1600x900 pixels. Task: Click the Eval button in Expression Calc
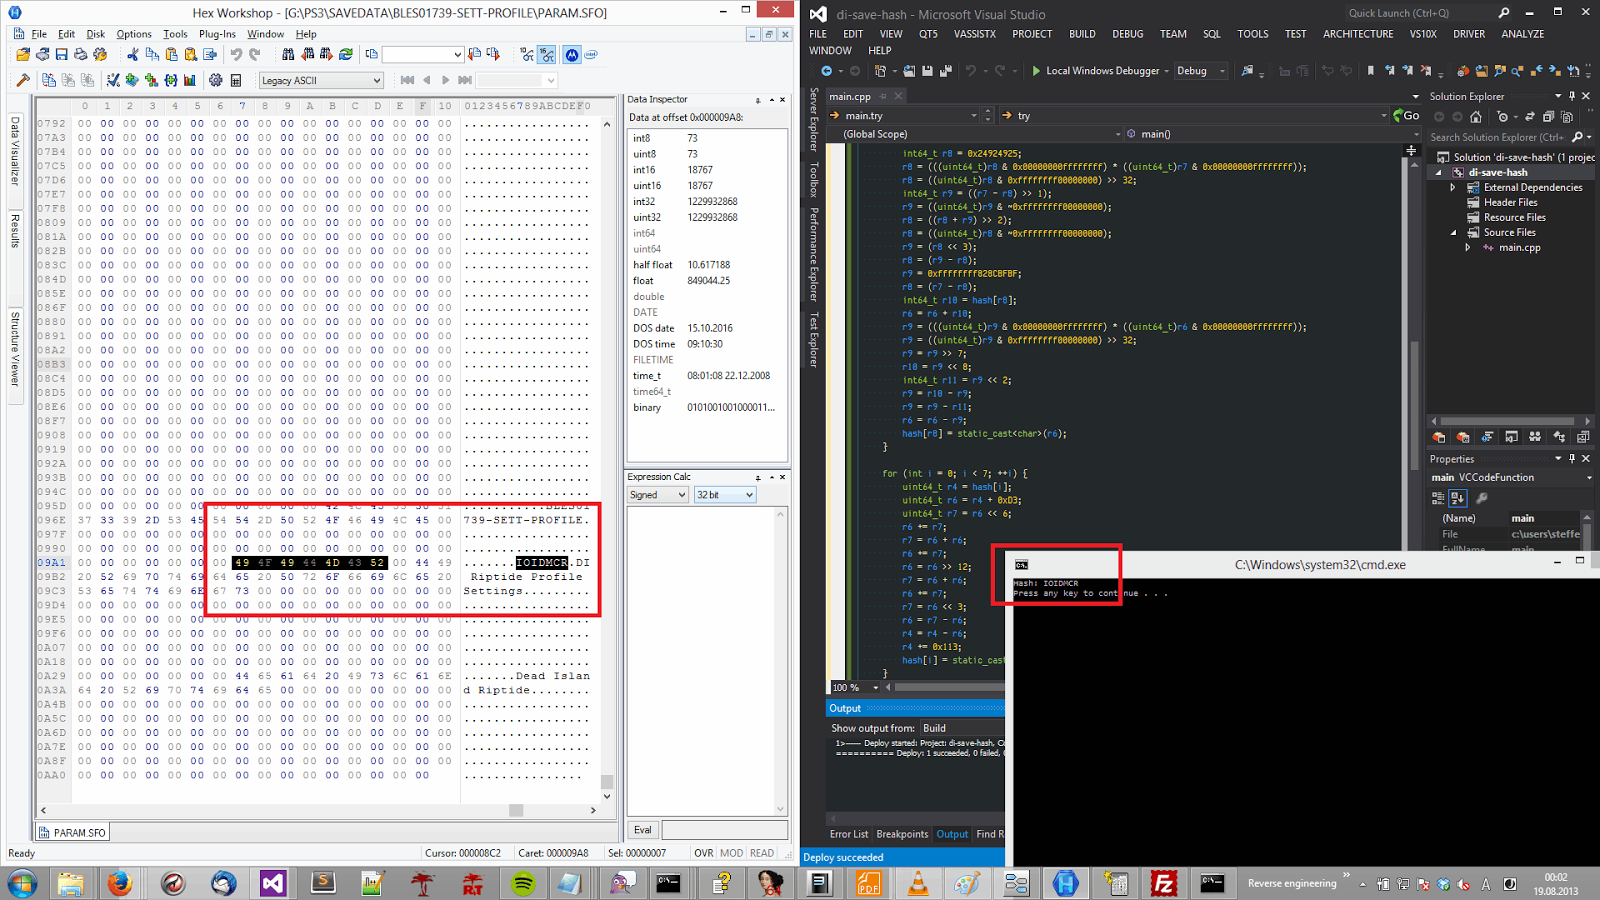[x=642, y=830]
